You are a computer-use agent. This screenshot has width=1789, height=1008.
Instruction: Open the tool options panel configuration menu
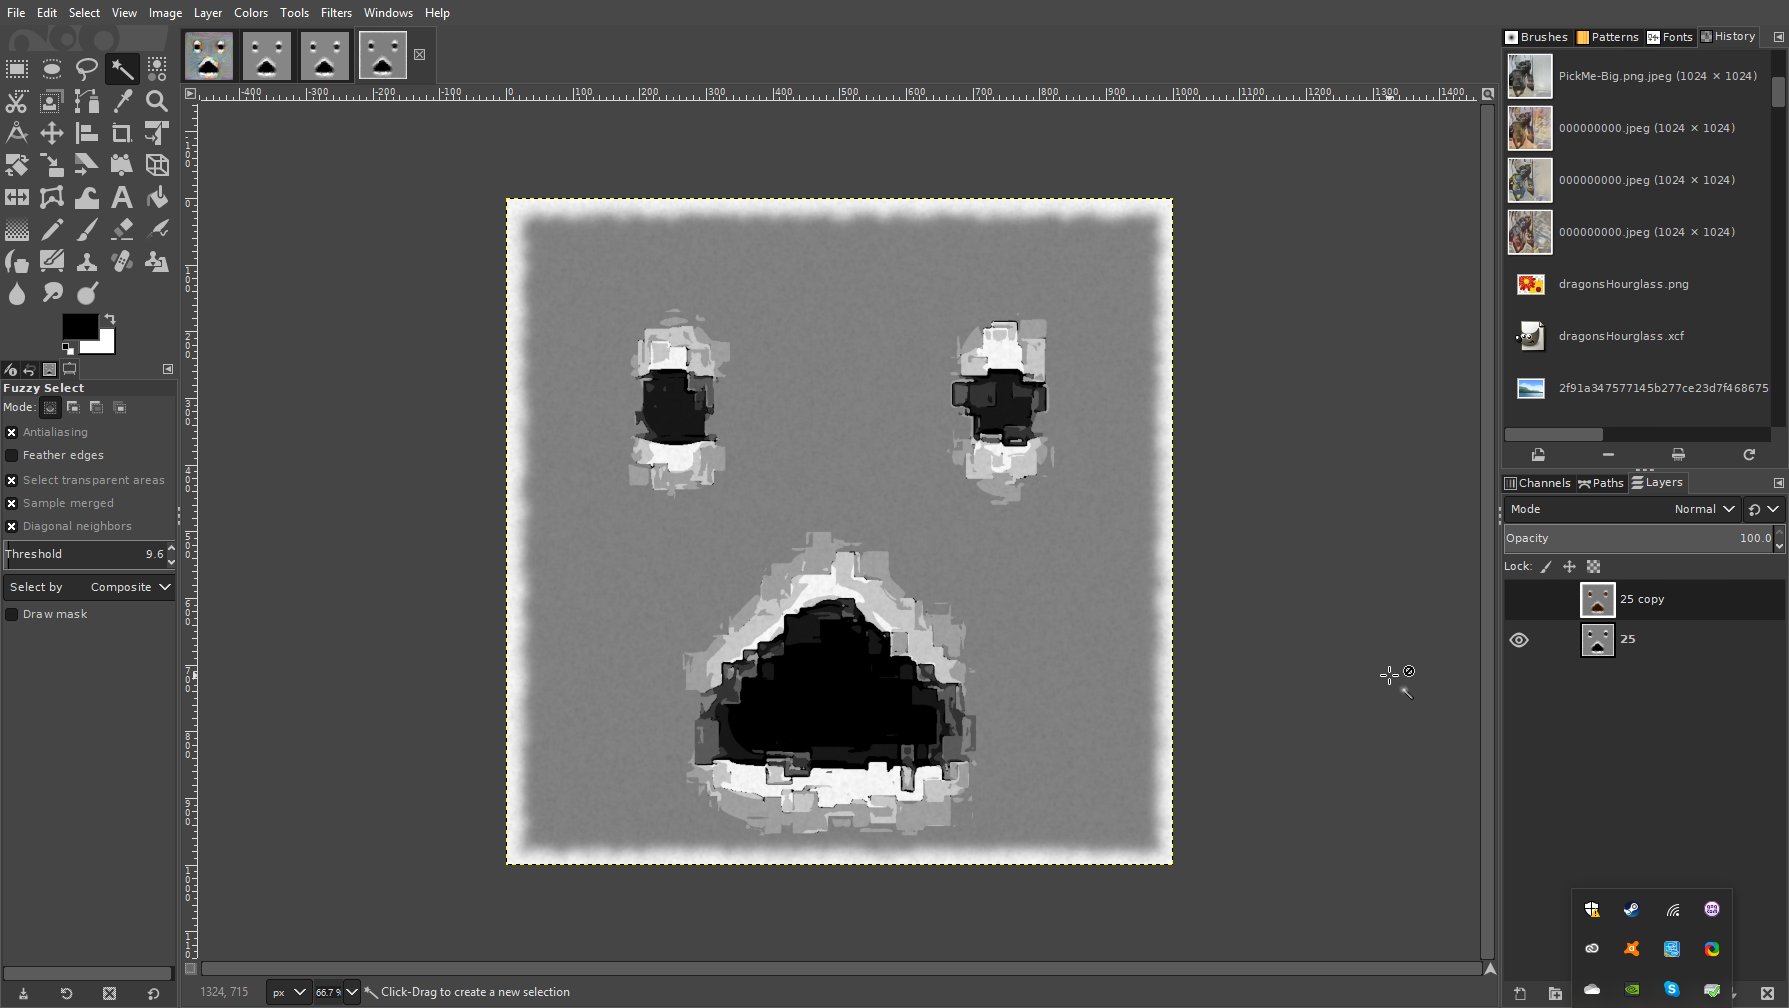[x=168, y=369]
